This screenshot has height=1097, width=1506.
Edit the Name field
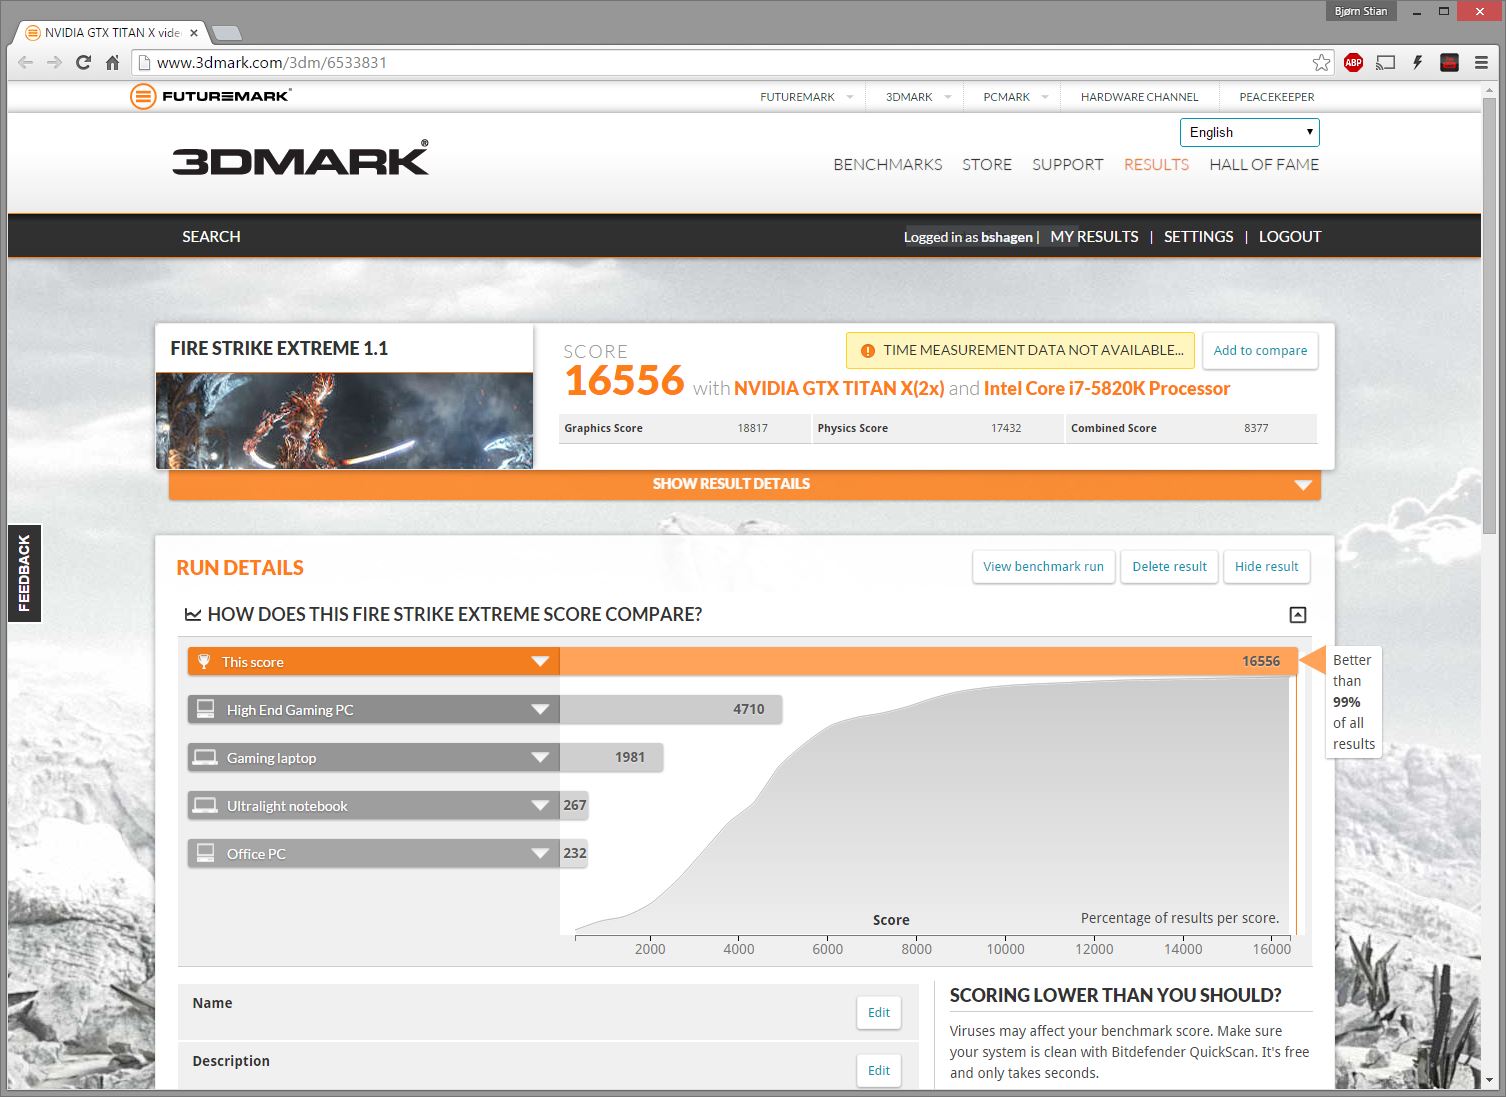click(x=879, y=1013)
